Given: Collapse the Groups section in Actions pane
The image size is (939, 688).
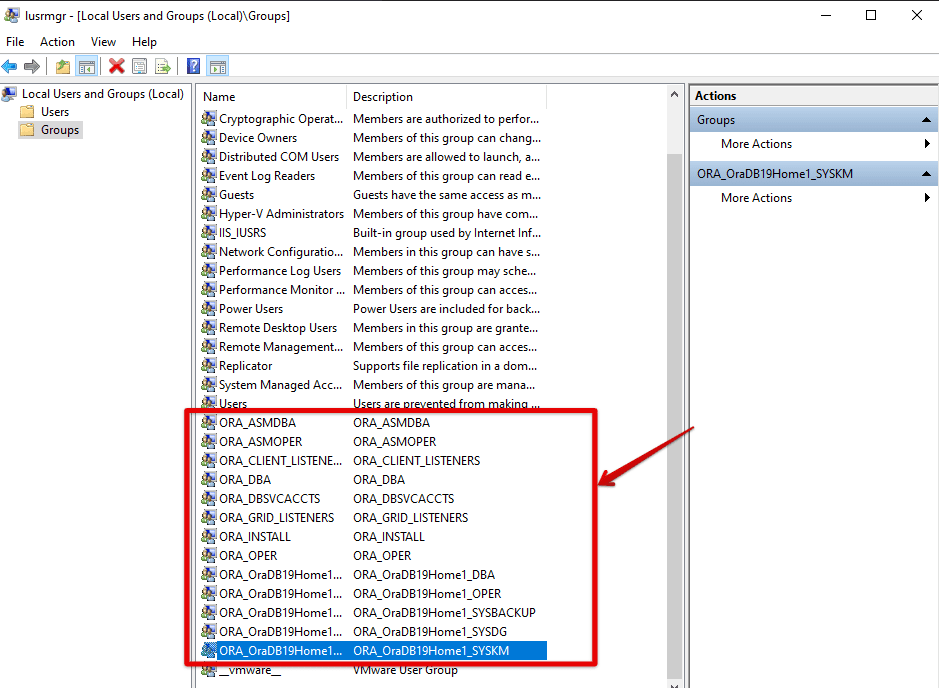Looking at the screenshot, I should pos(926,120).
